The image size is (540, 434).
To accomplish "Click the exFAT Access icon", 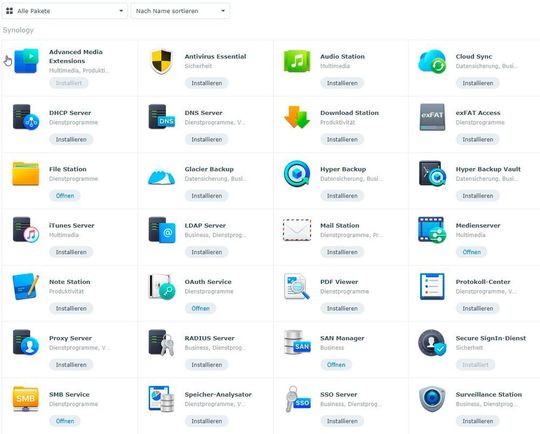I will click(432, 117).
